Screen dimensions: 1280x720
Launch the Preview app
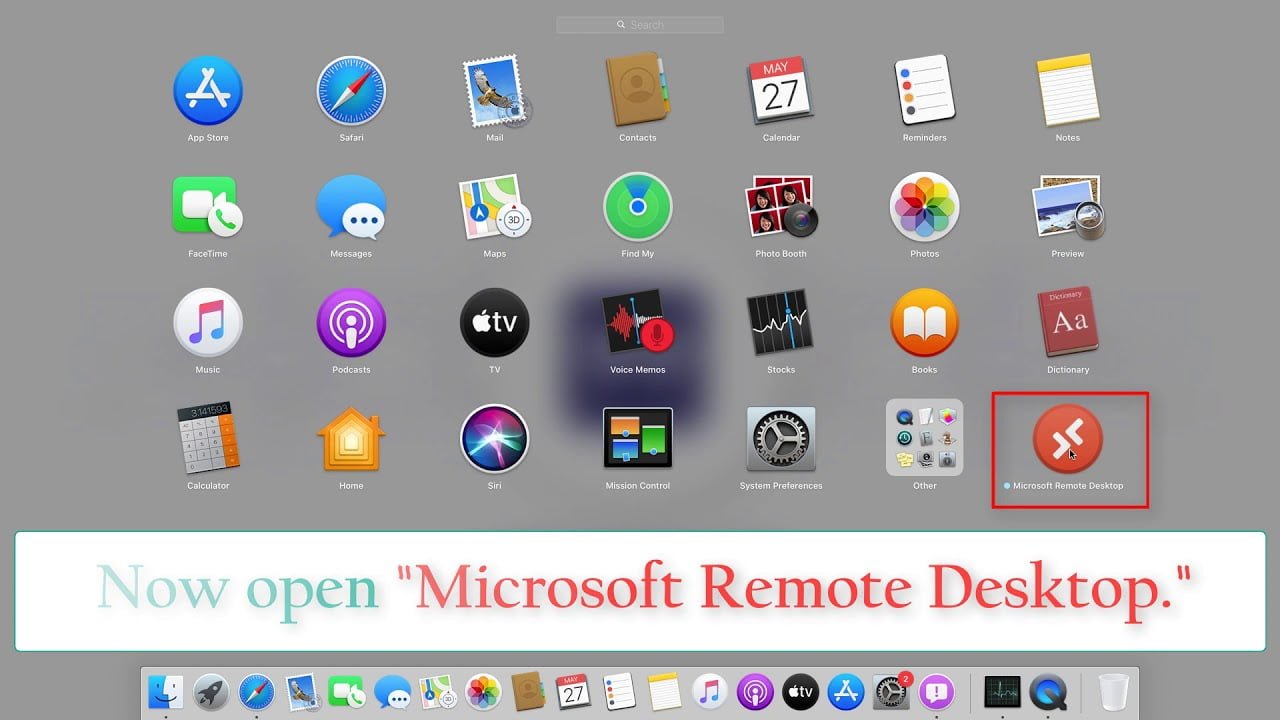tap(1067, 207)
